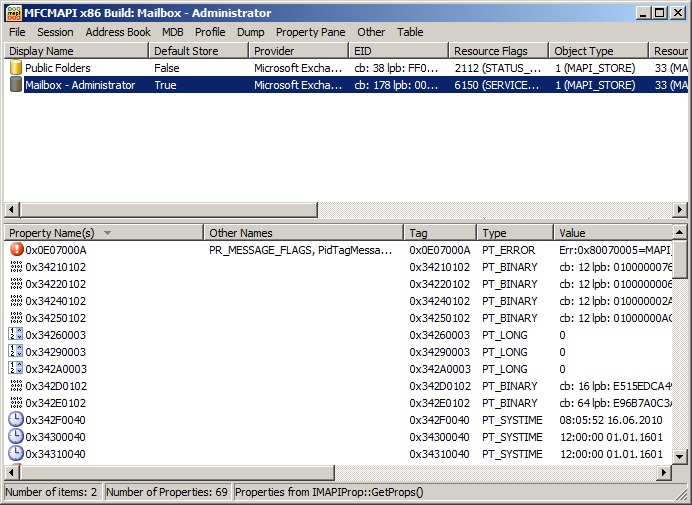Click the clock icon for 0x34300040

[16, 437]
